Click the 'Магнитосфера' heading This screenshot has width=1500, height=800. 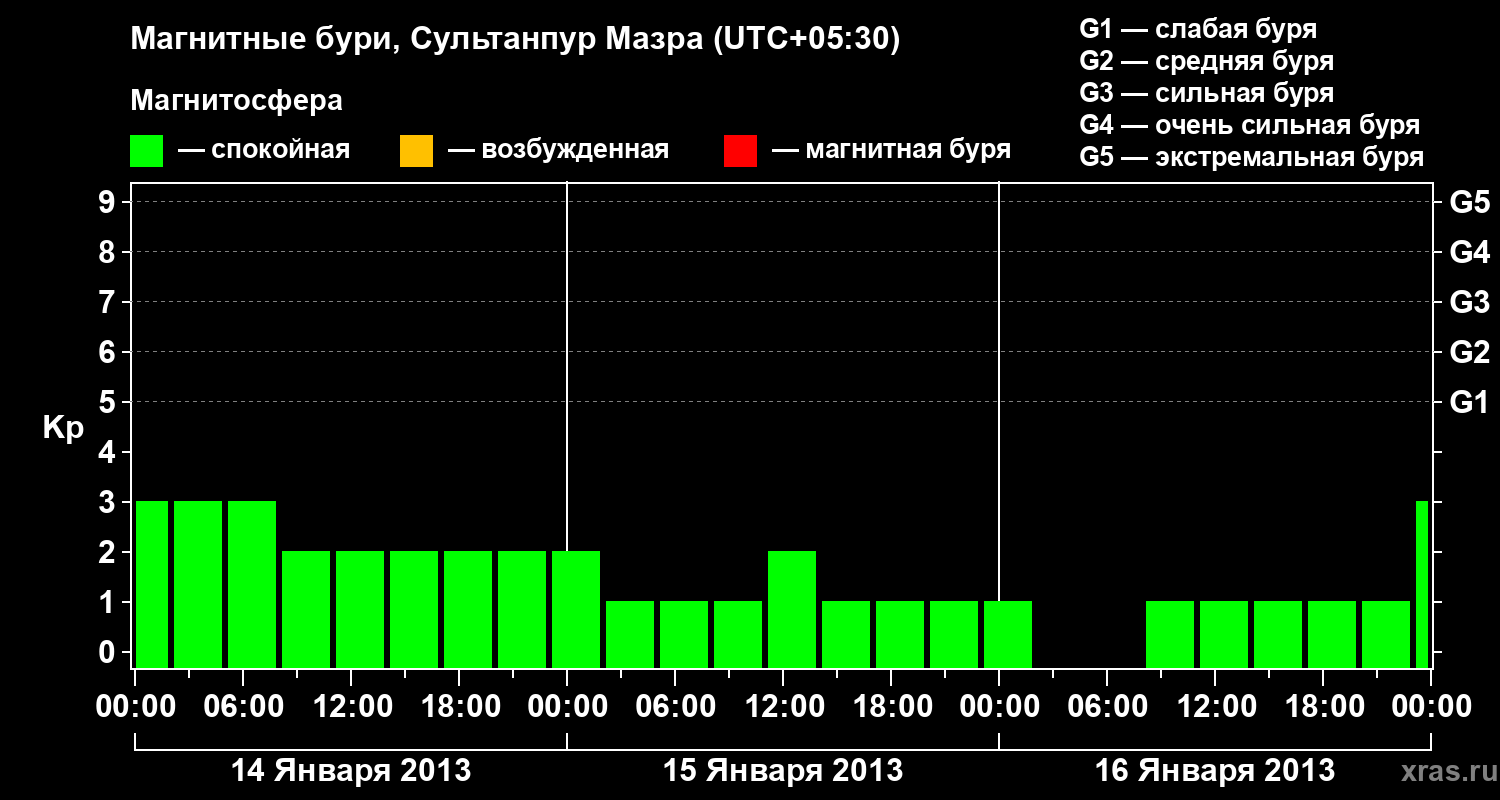[237, 101]
